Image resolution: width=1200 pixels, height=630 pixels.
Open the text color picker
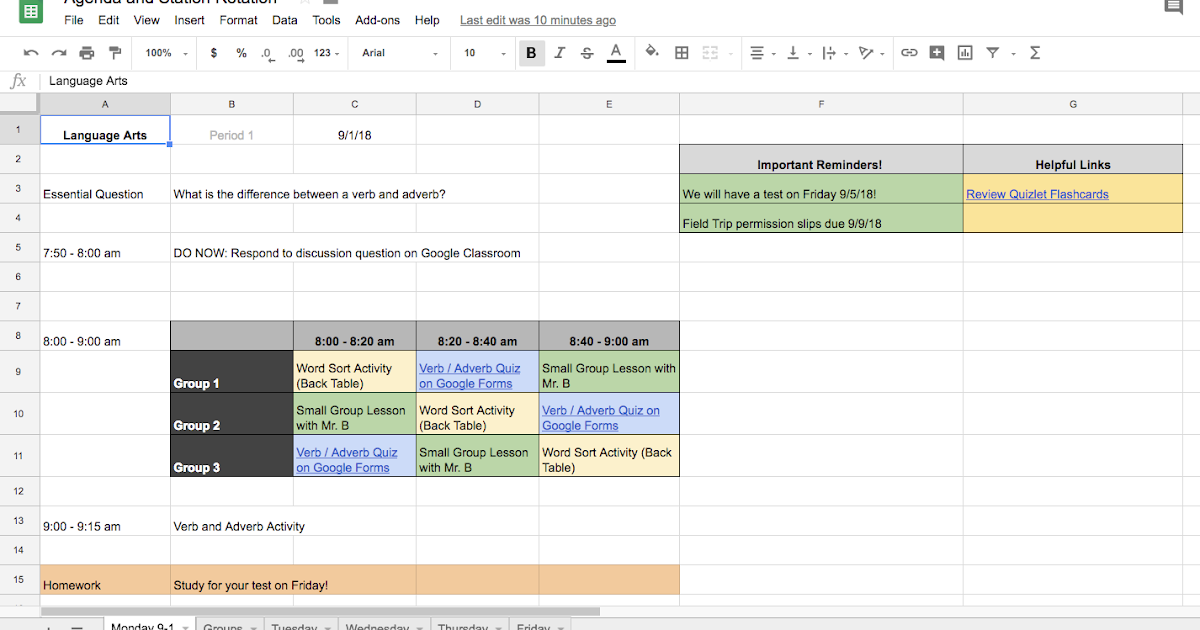[616, 52]
